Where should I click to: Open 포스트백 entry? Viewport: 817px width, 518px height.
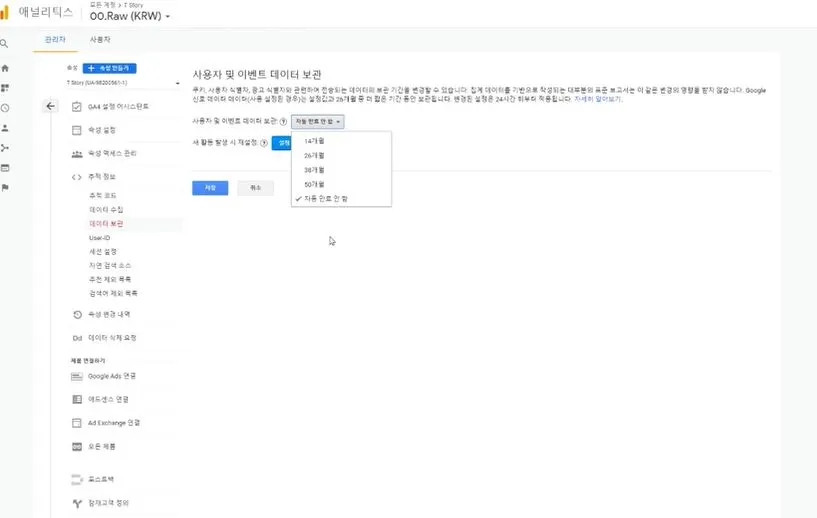[101, 479]
